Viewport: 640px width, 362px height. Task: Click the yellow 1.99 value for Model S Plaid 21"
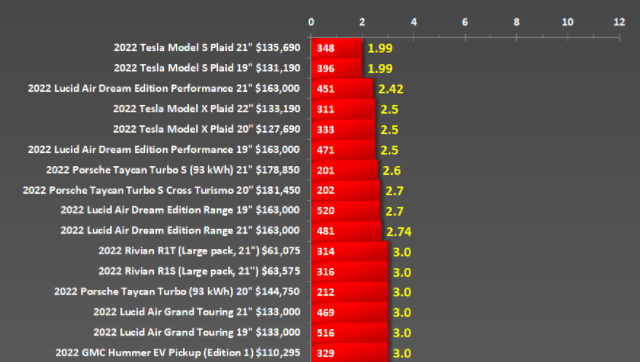380,49
